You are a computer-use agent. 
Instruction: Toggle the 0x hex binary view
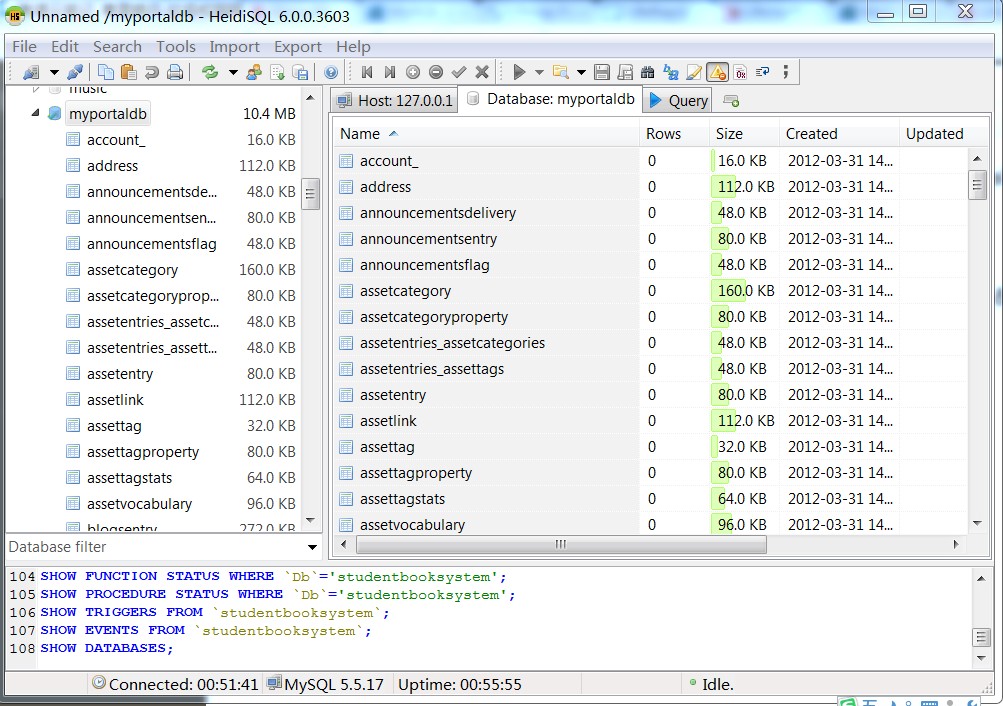pyautogui.click(x=740, y=72)
